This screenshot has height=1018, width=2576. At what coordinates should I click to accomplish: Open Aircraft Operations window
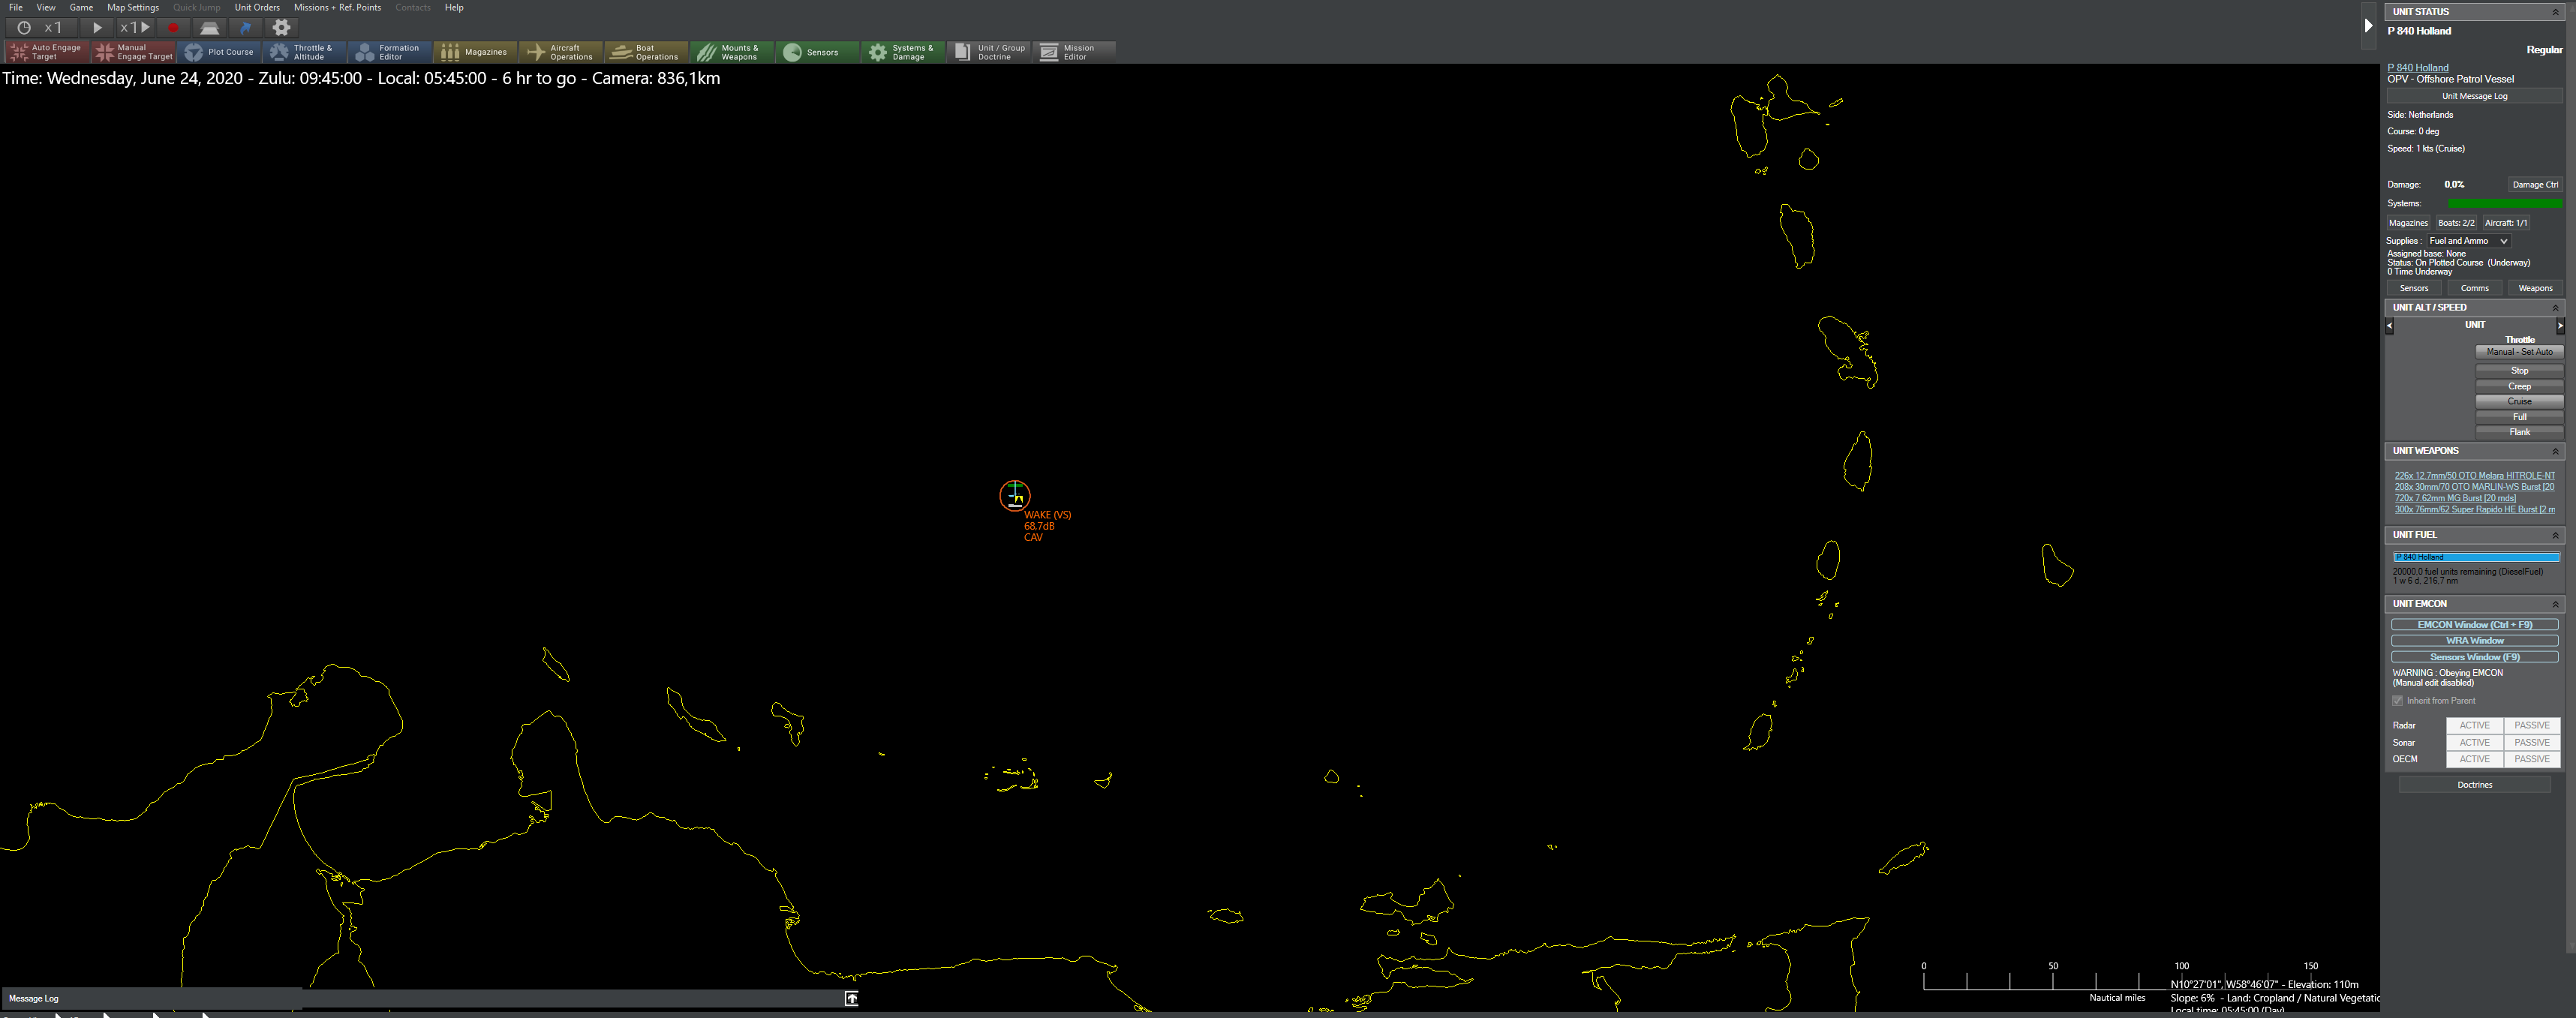pos(561,52)
